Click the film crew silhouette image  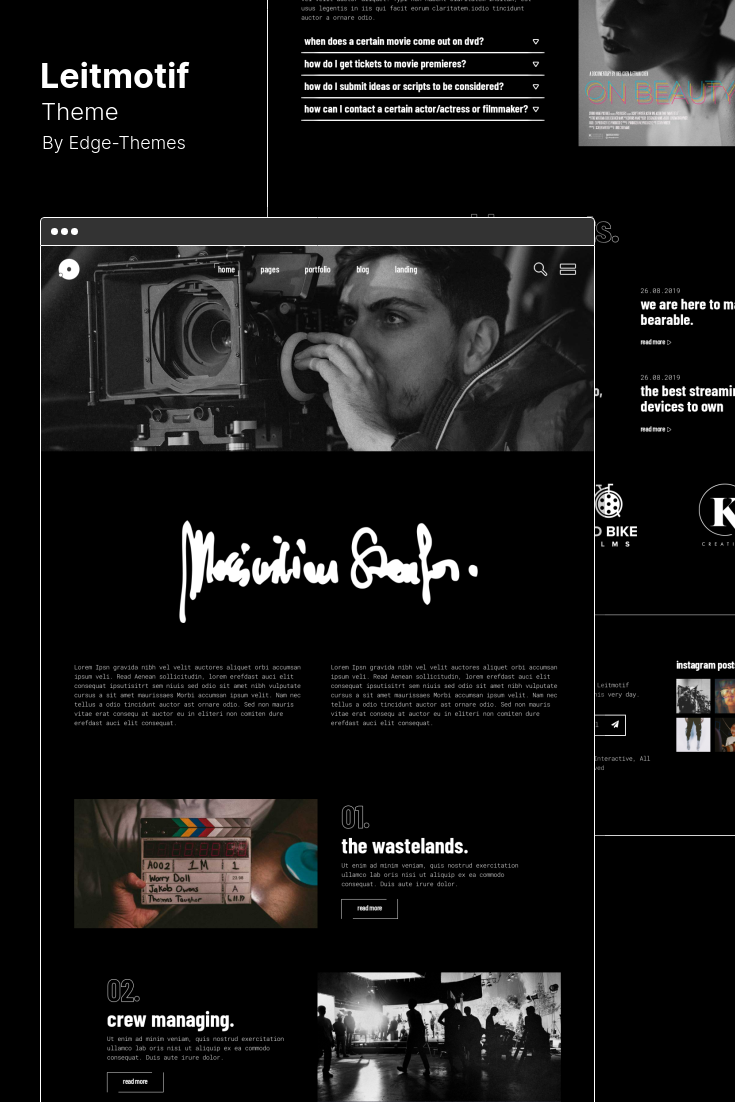pyautogui.click(x=439, y=1037)
